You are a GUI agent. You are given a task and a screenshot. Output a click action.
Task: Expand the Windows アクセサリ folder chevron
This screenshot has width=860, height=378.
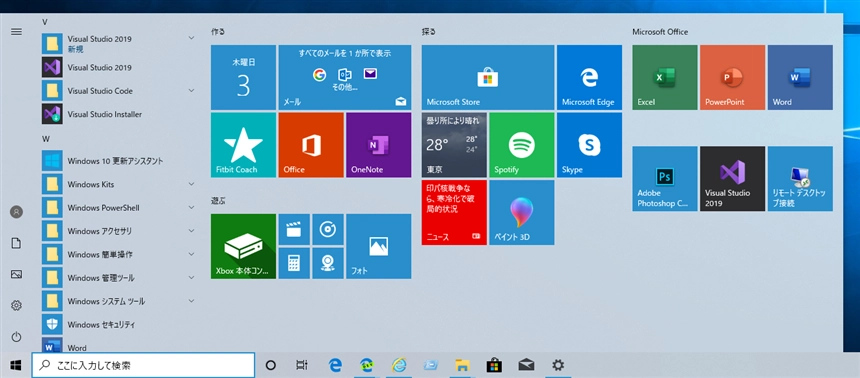191,230
